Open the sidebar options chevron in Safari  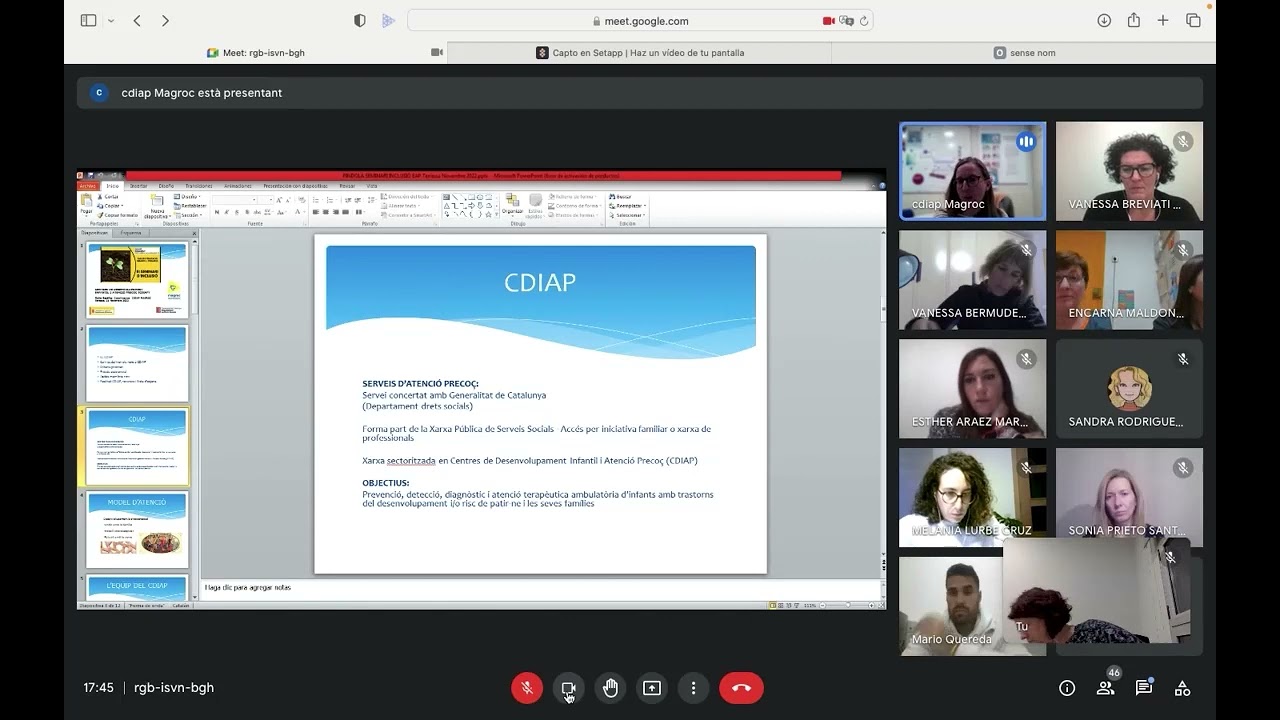coord(110,20)
